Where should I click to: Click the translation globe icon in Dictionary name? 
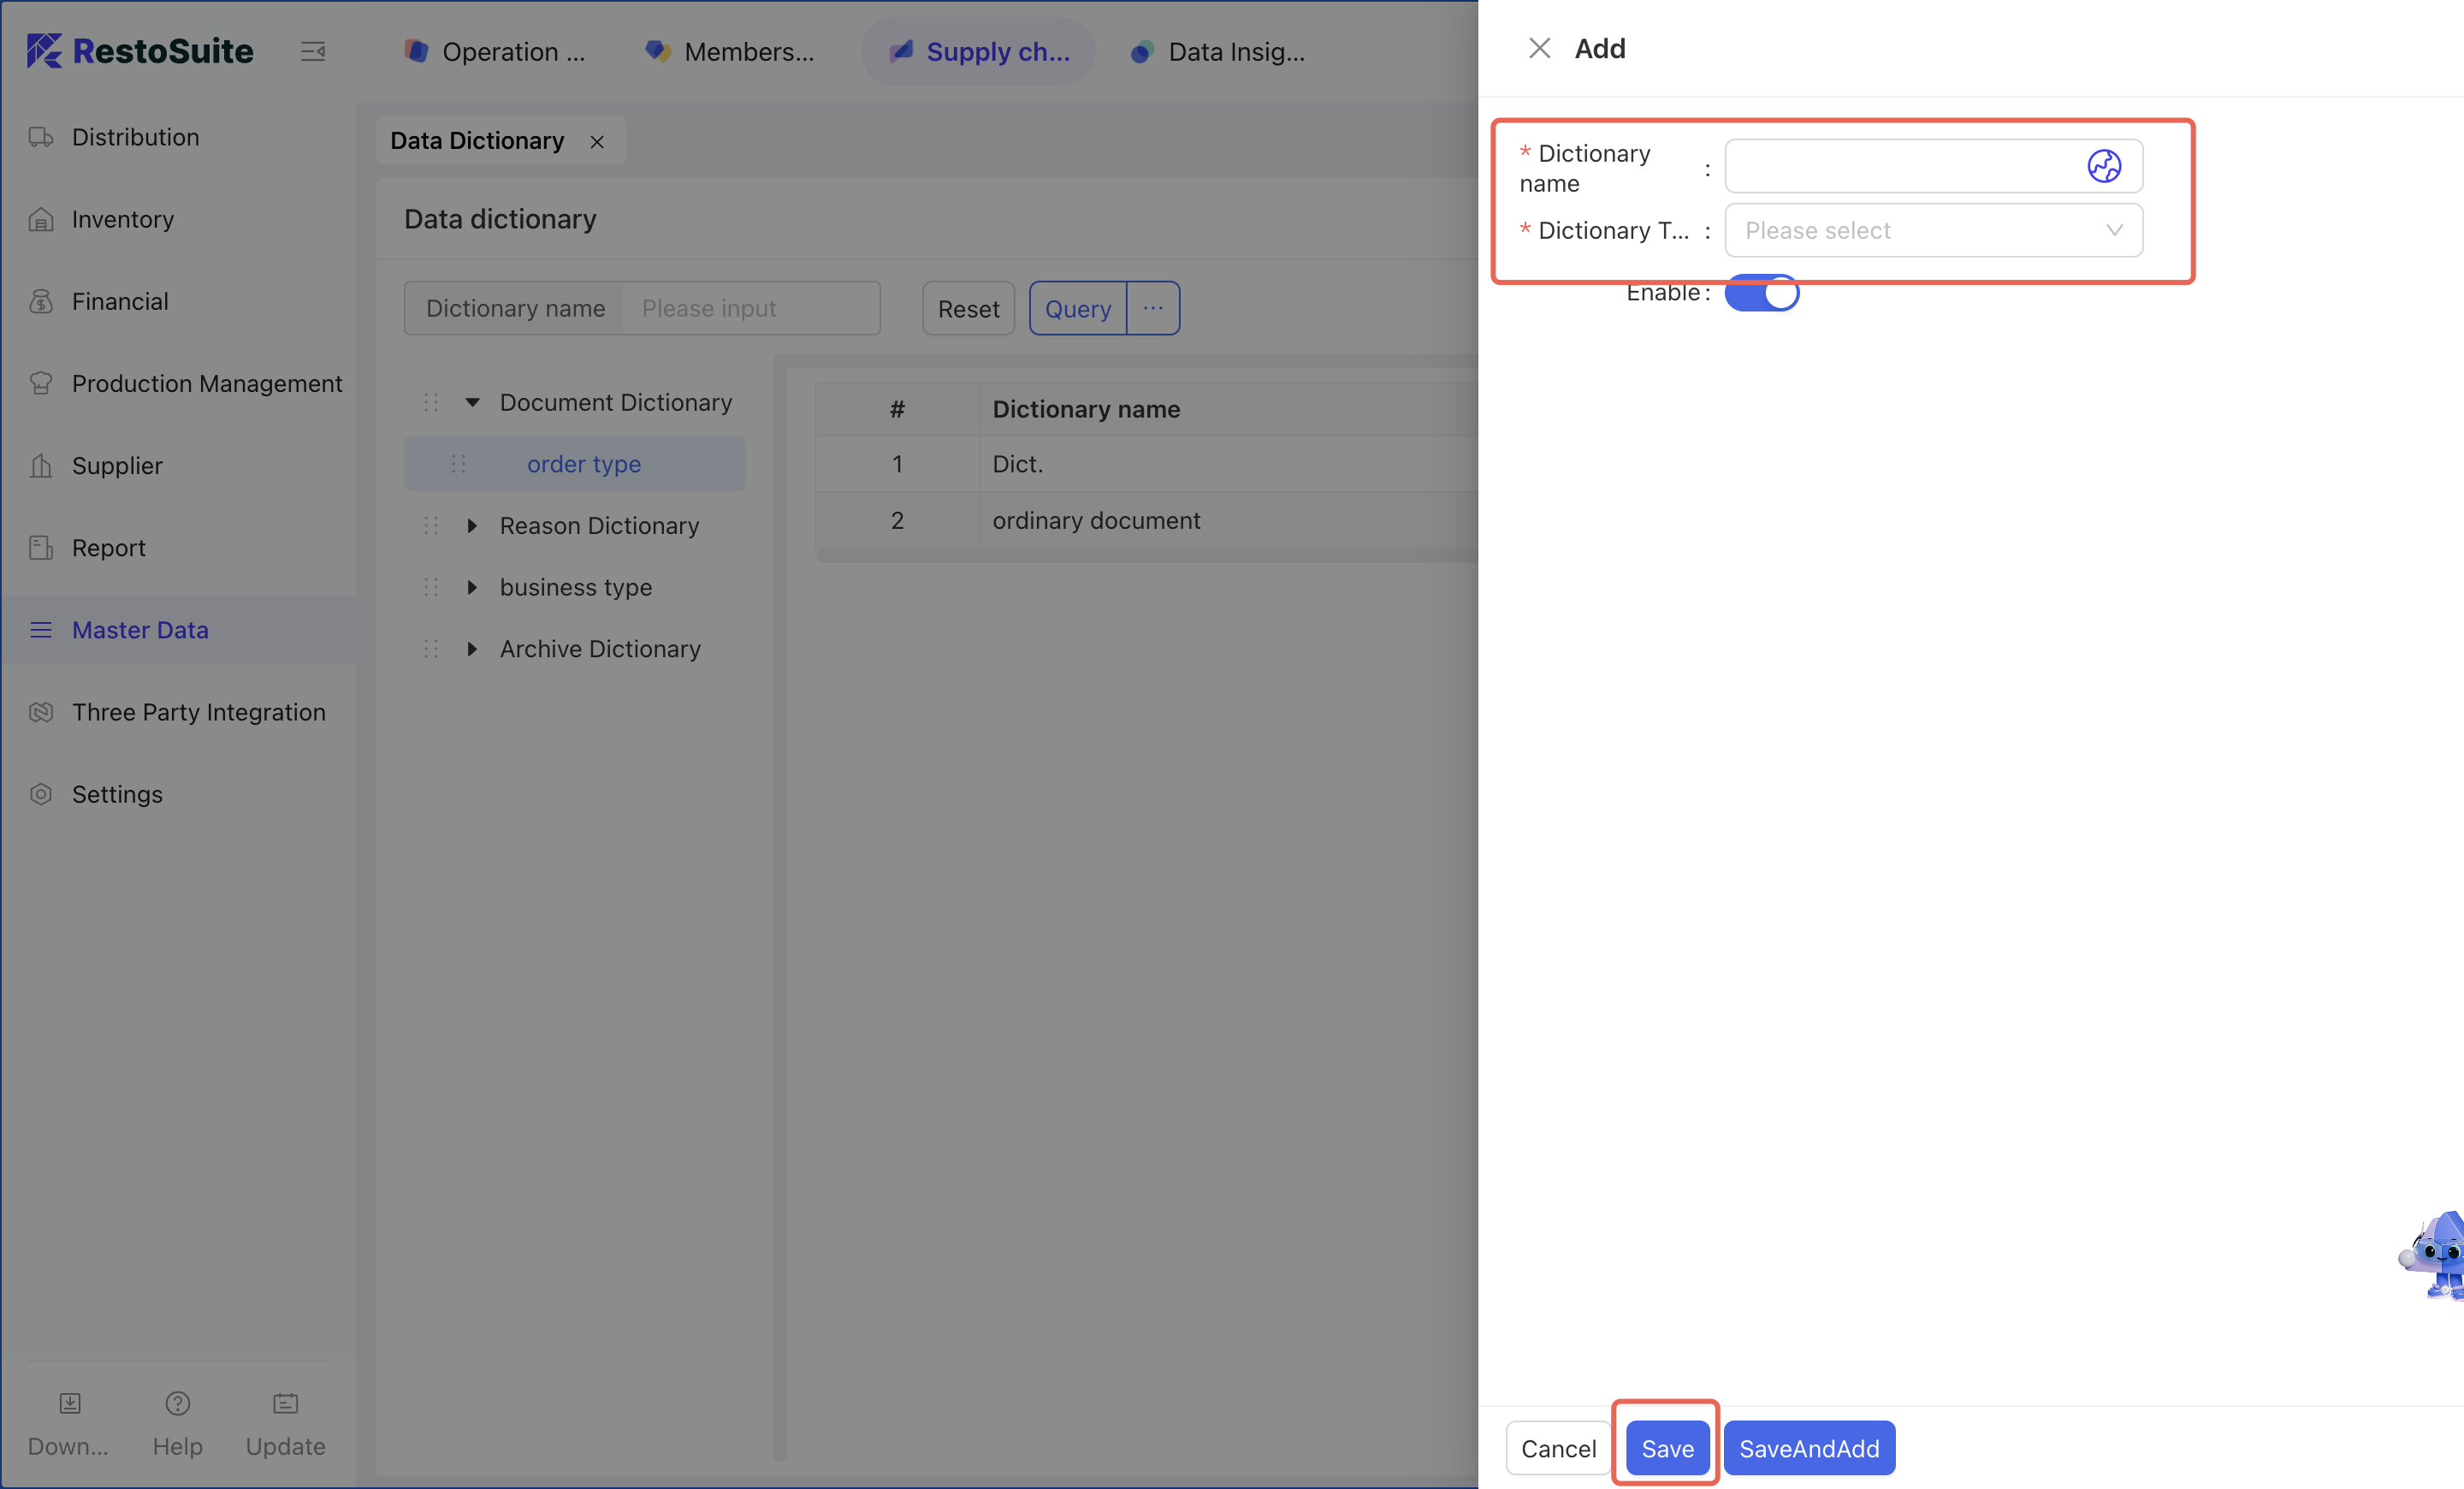(x=2103, y=166)
